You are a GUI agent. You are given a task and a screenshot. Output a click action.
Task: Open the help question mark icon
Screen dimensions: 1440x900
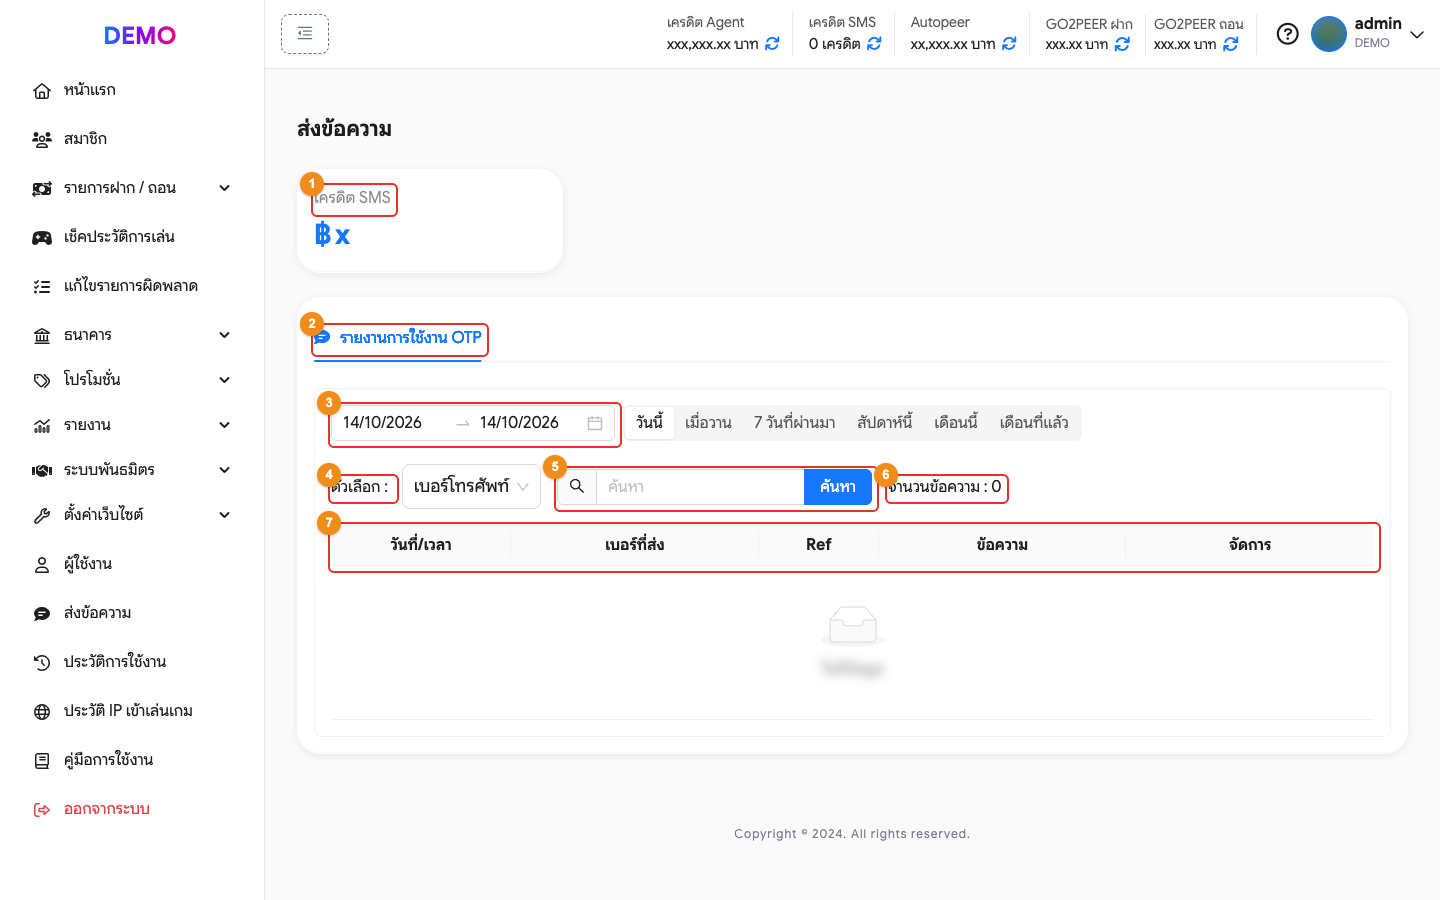(1288, 34)
